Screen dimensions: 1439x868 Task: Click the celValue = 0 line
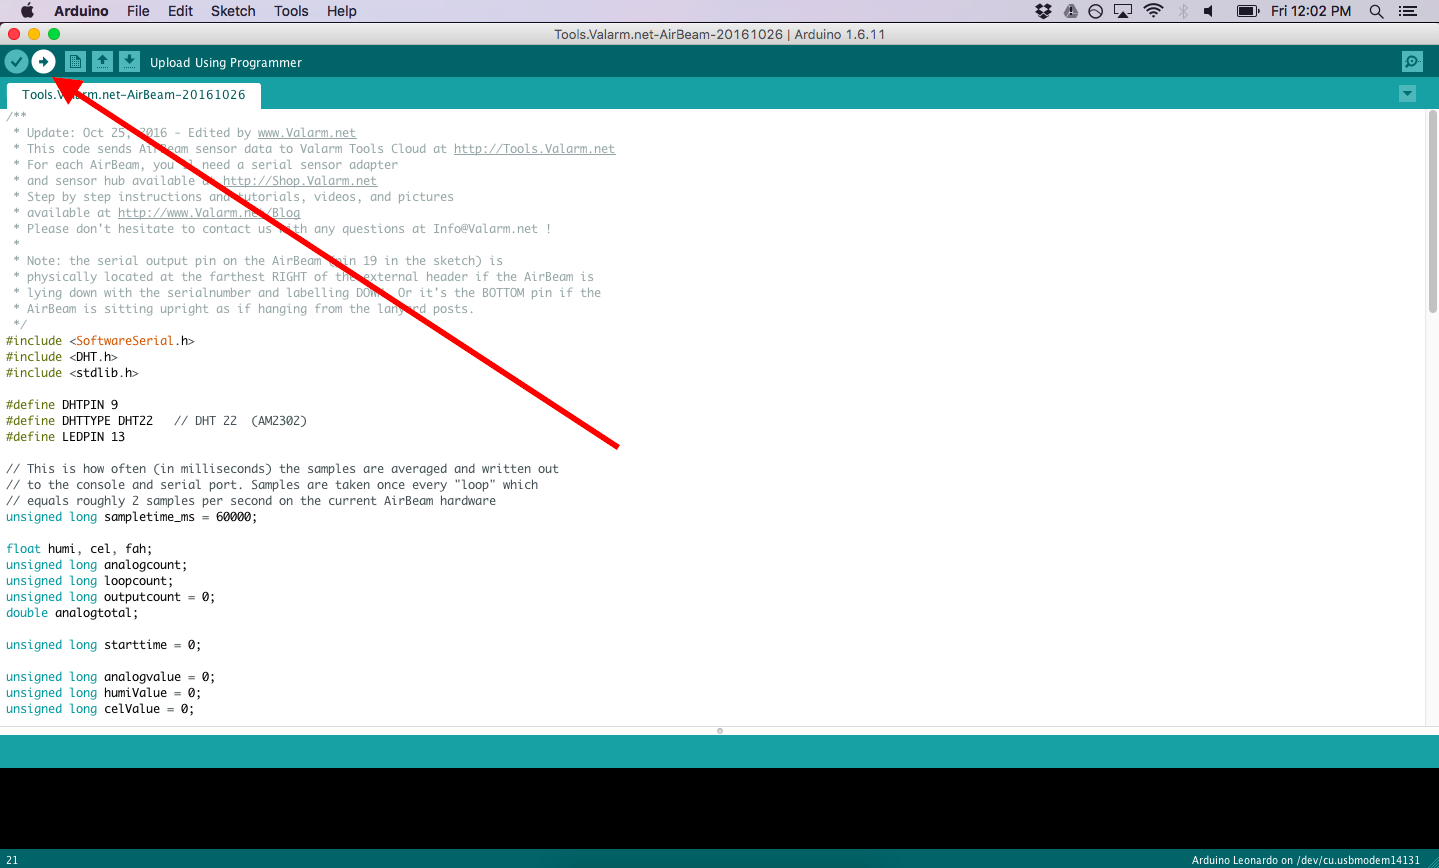tap(100, 709)
